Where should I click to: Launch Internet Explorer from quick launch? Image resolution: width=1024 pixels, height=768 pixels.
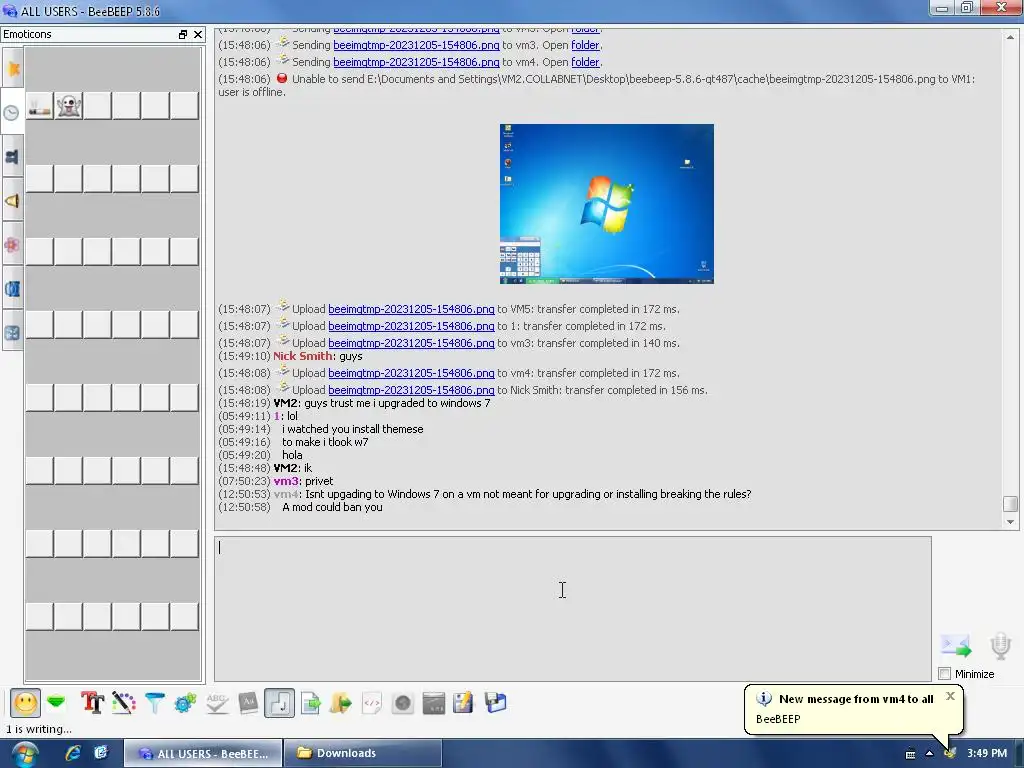[x=72, y=753]
